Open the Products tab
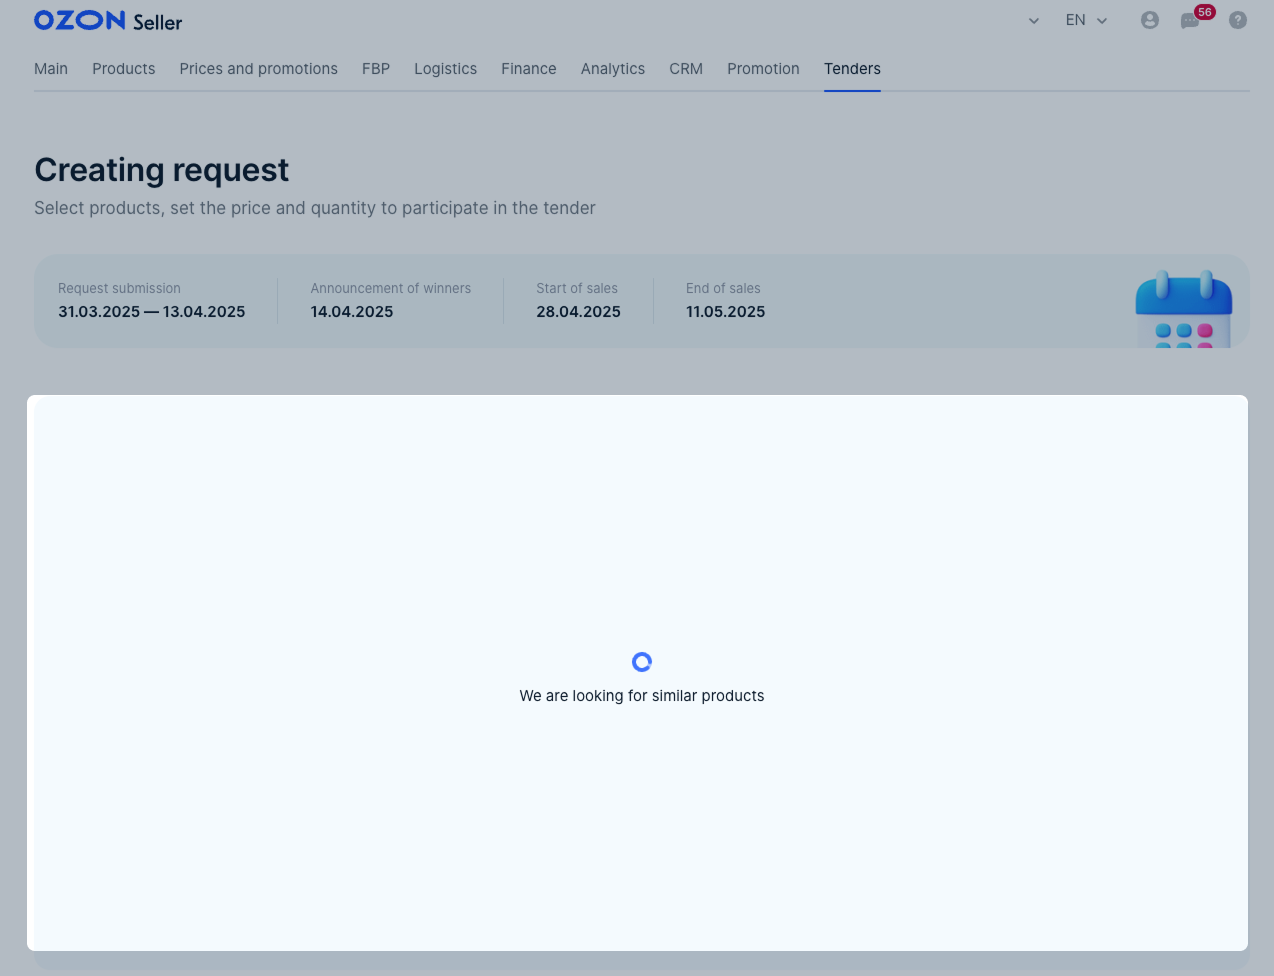Viewport: 1274px width, 976px height. coord(124,69)
